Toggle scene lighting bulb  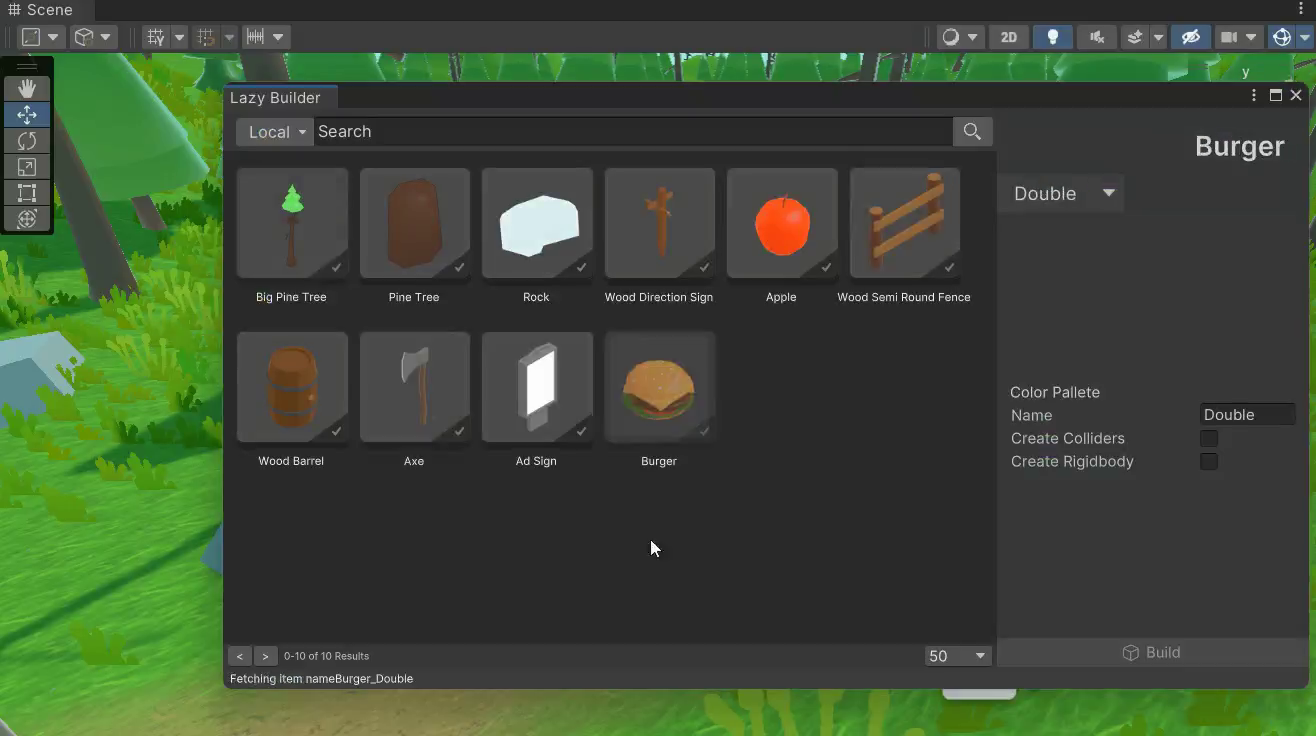click(x=1052, y=37)
